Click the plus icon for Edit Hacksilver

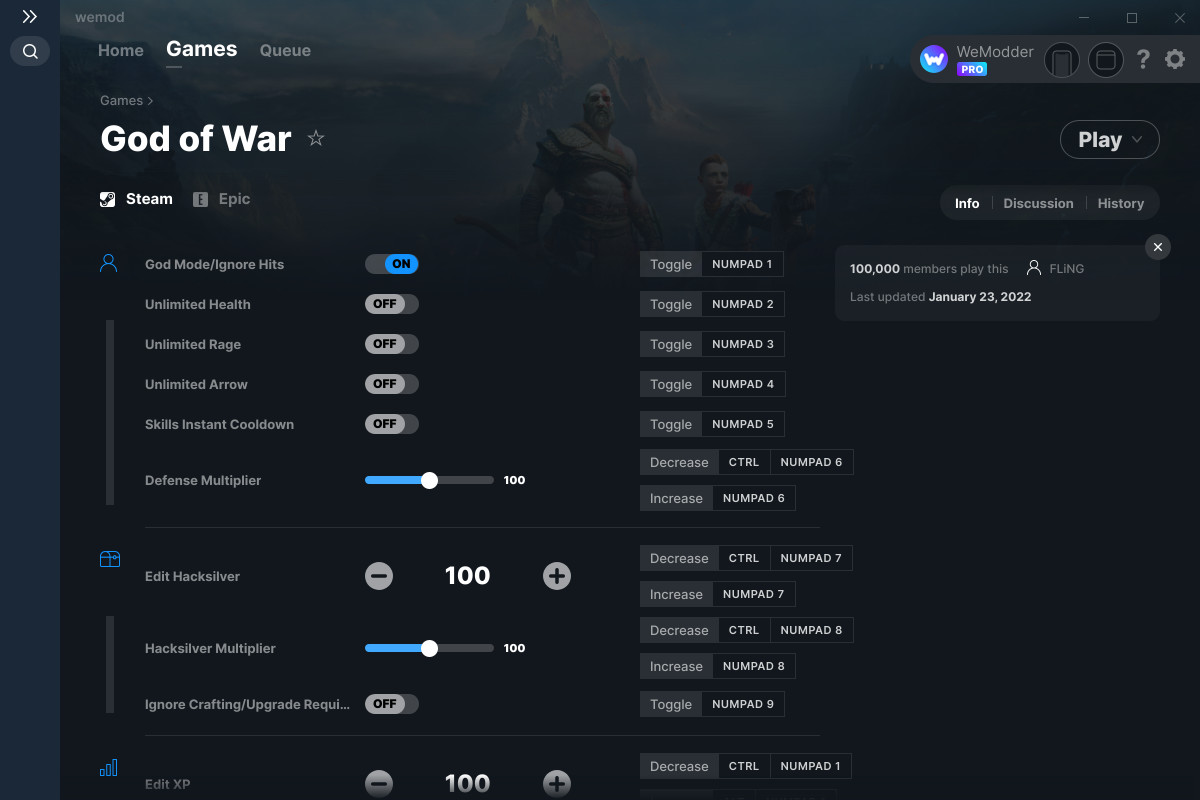tap(557, 576)
